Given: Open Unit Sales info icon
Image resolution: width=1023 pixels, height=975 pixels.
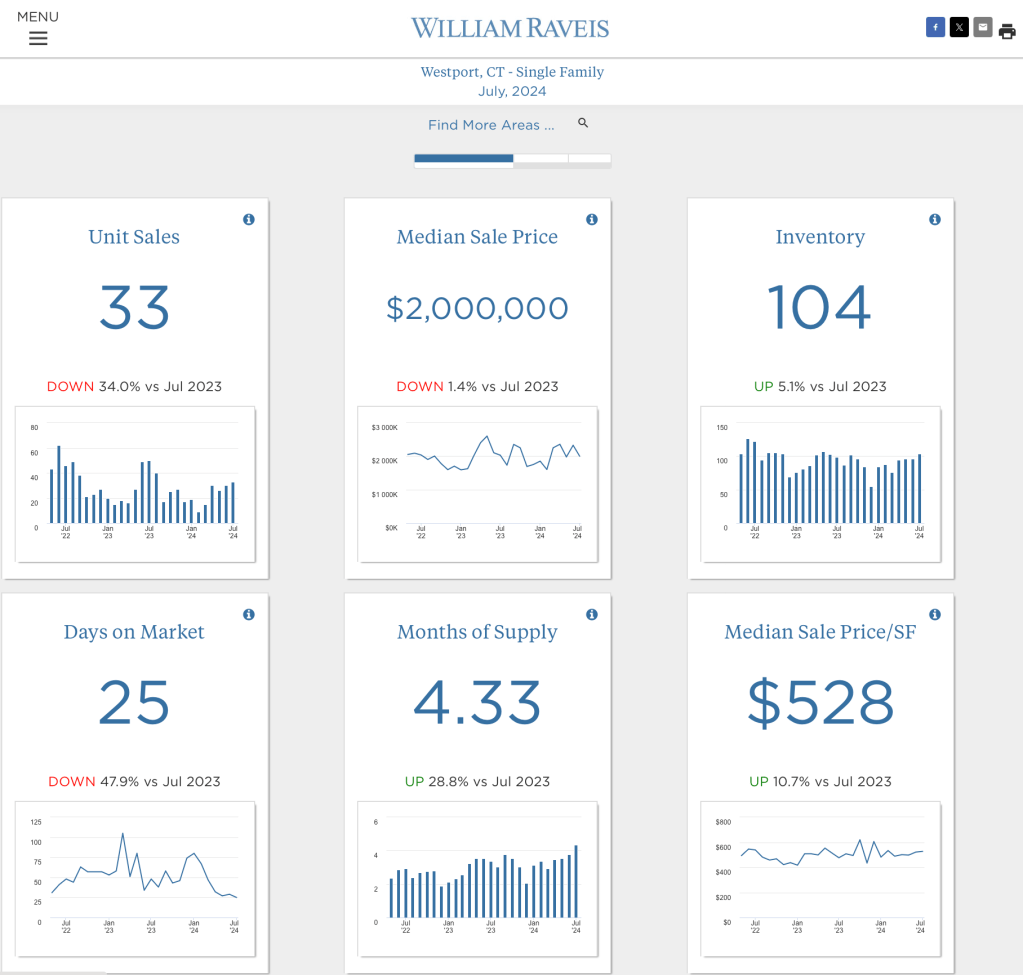Looking at the screenshot, I should pyautogui.click(x=249, y=219).
